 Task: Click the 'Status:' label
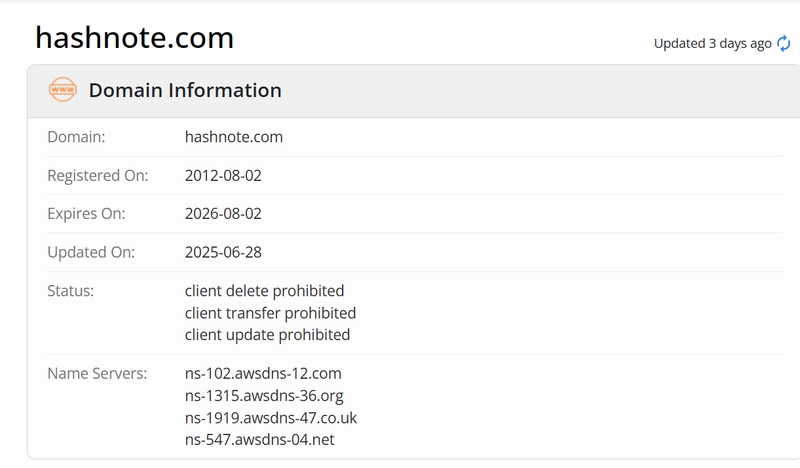pyautogui.click(x=70, y=291)
